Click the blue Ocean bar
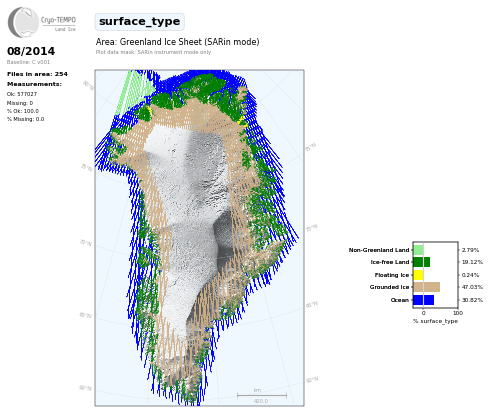This screenshot has height=410, width=492. 424,300
